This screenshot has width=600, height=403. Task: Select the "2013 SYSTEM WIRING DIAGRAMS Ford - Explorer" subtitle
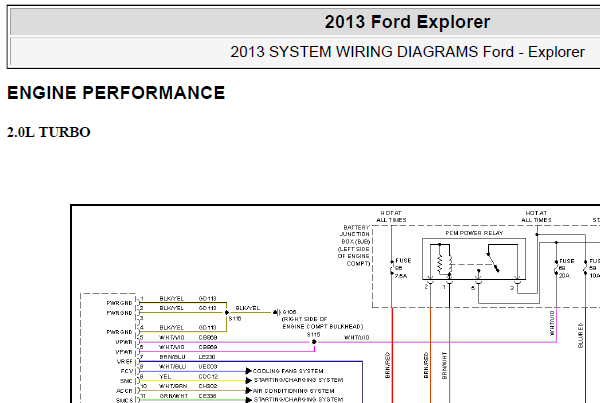tap(407, 52)
